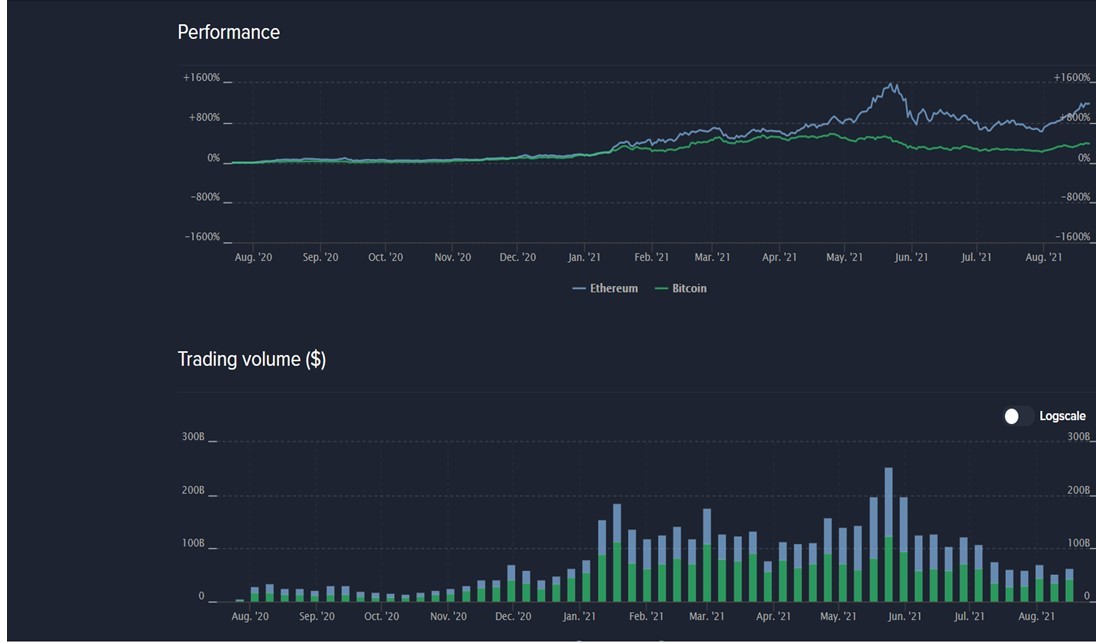Toggle the Logscale switch
Image resolution: width=1096 pixels, height=643 pixels.
click(x=1018, y=416)
